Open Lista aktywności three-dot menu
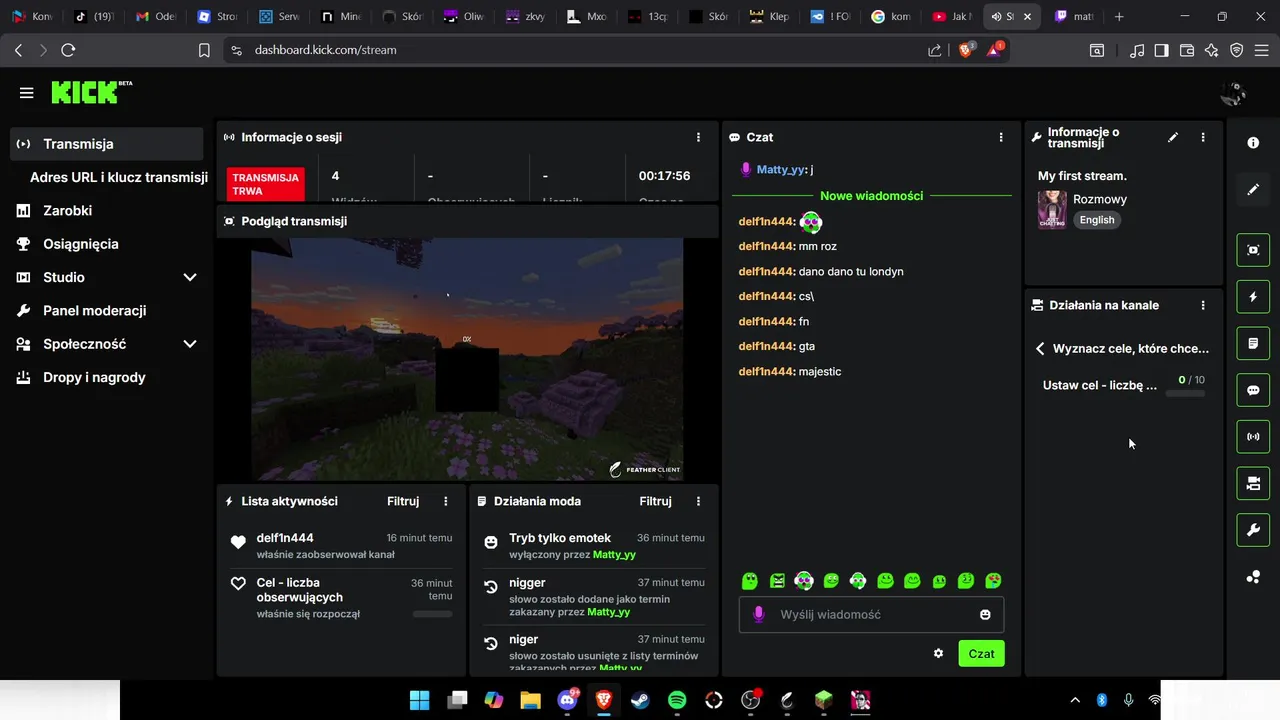Screen dimensions: 1280x720 coord(446,501)
